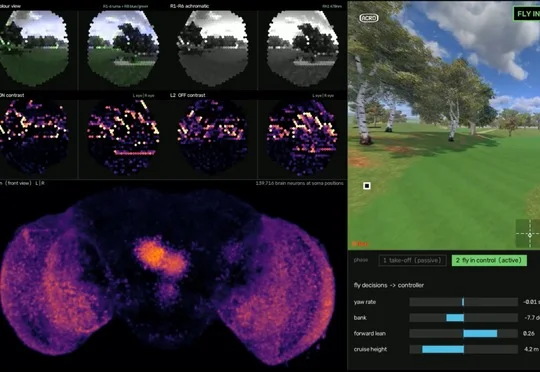
Task: Click the 'forward lean' label
Action: click(x=370, y=333)
